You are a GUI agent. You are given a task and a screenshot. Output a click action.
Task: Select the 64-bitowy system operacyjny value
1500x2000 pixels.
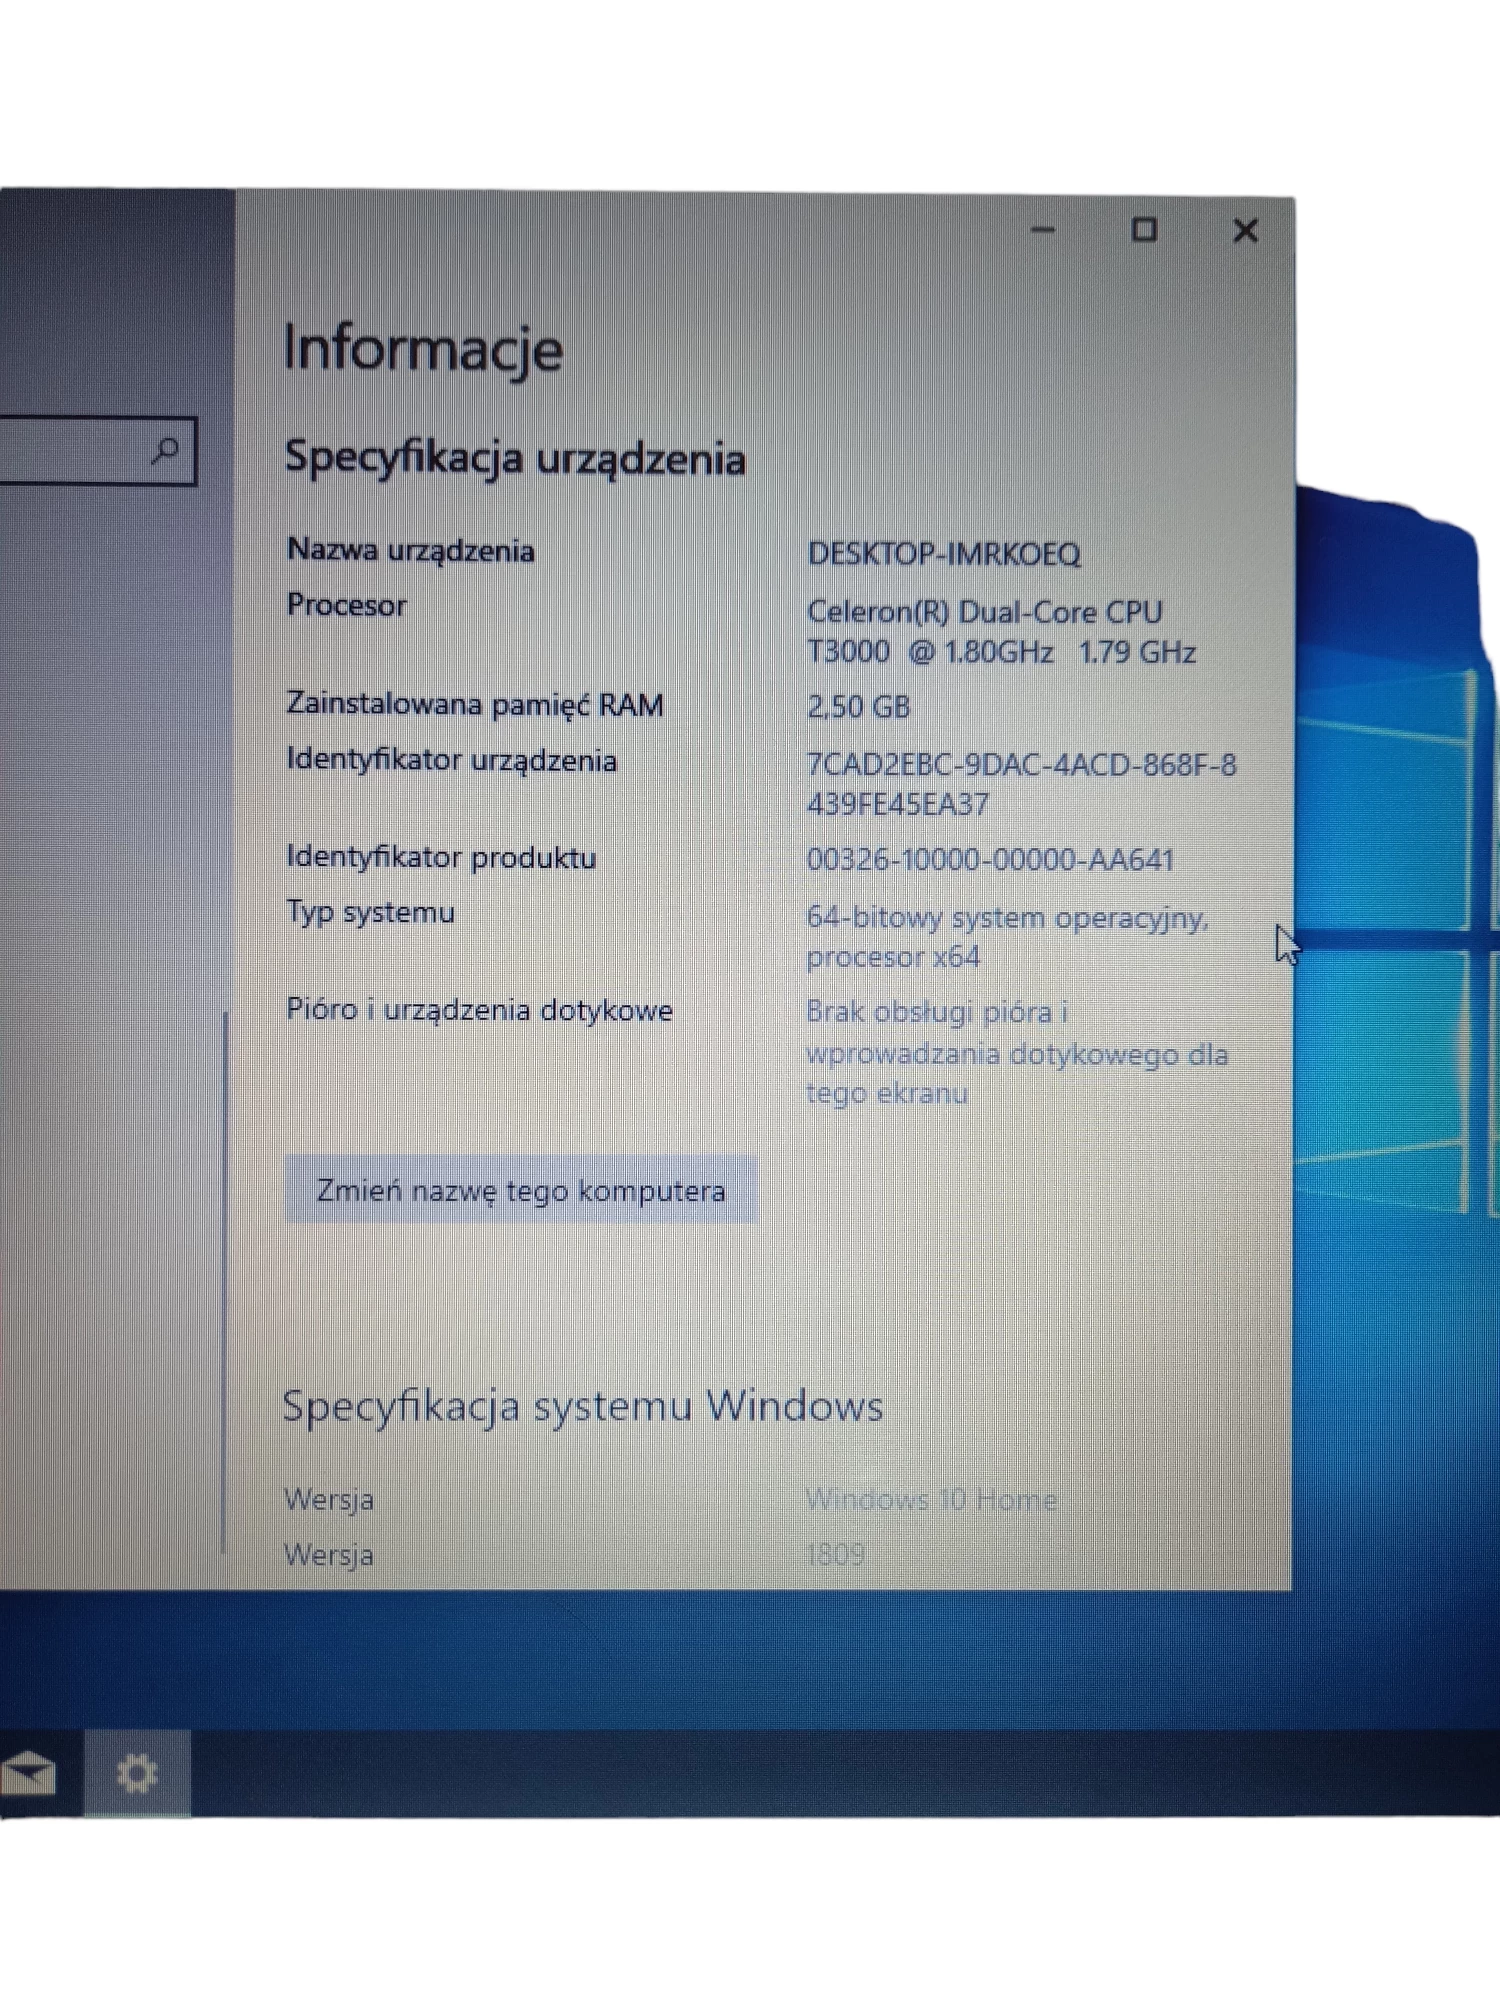(1007, 936)
